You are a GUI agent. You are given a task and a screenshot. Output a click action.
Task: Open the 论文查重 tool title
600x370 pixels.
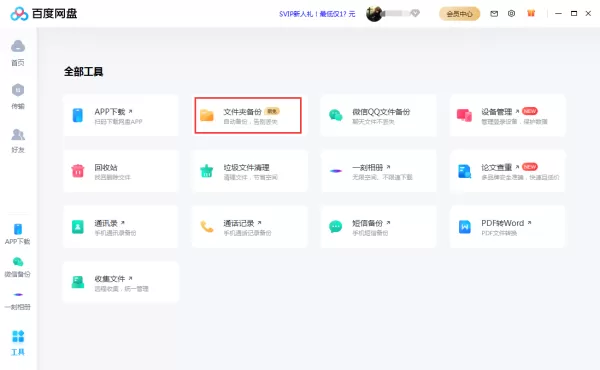[496, 167]
